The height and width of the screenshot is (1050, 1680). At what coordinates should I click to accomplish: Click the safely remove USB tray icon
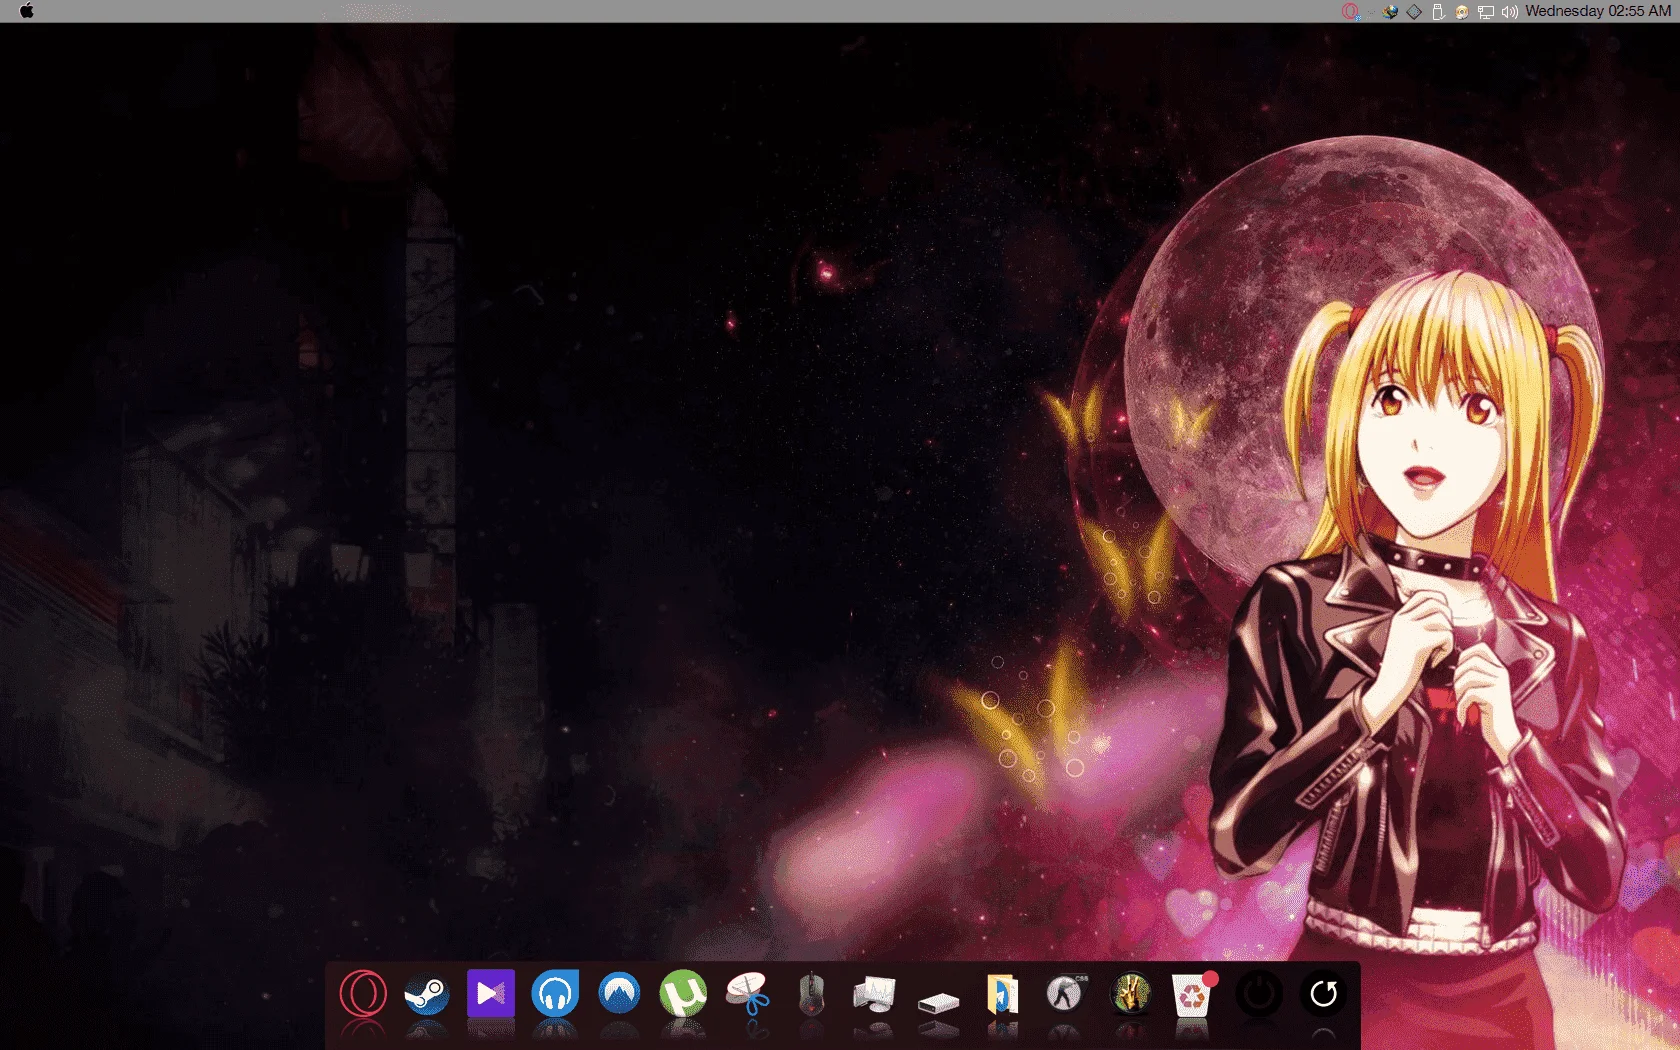pyautogui.click(x=1438, y=12)
